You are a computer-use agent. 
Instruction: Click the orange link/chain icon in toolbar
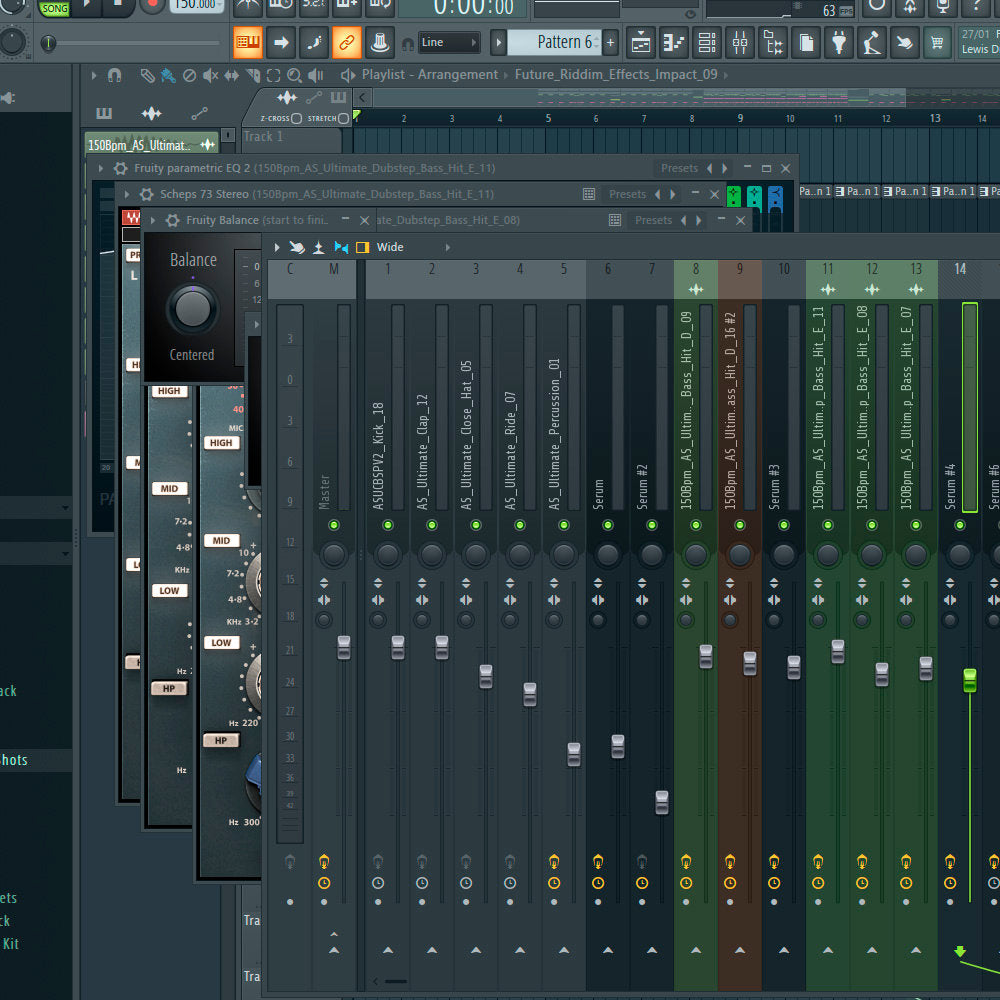click(346, 43)
